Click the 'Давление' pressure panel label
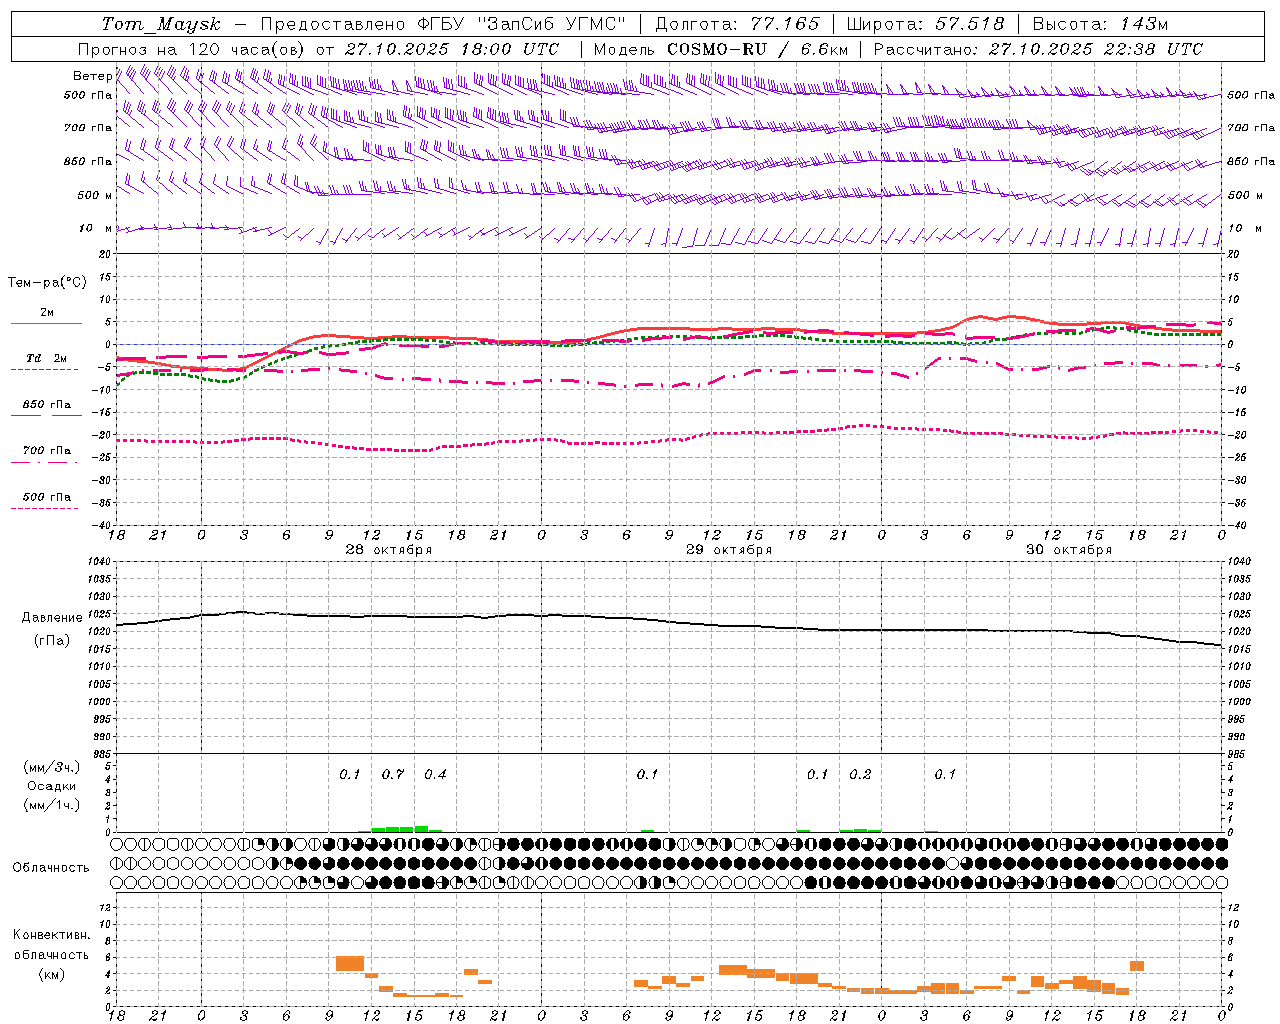Screen dimensions: 1280x1024 [x=52, y=618]
